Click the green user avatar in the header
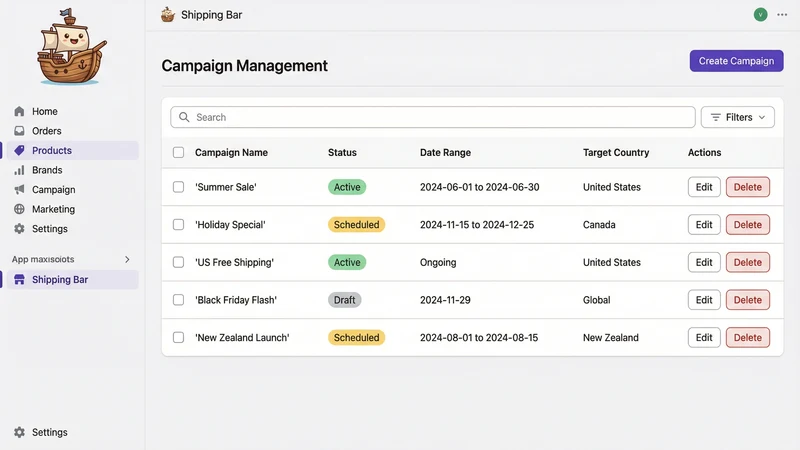 760,15
